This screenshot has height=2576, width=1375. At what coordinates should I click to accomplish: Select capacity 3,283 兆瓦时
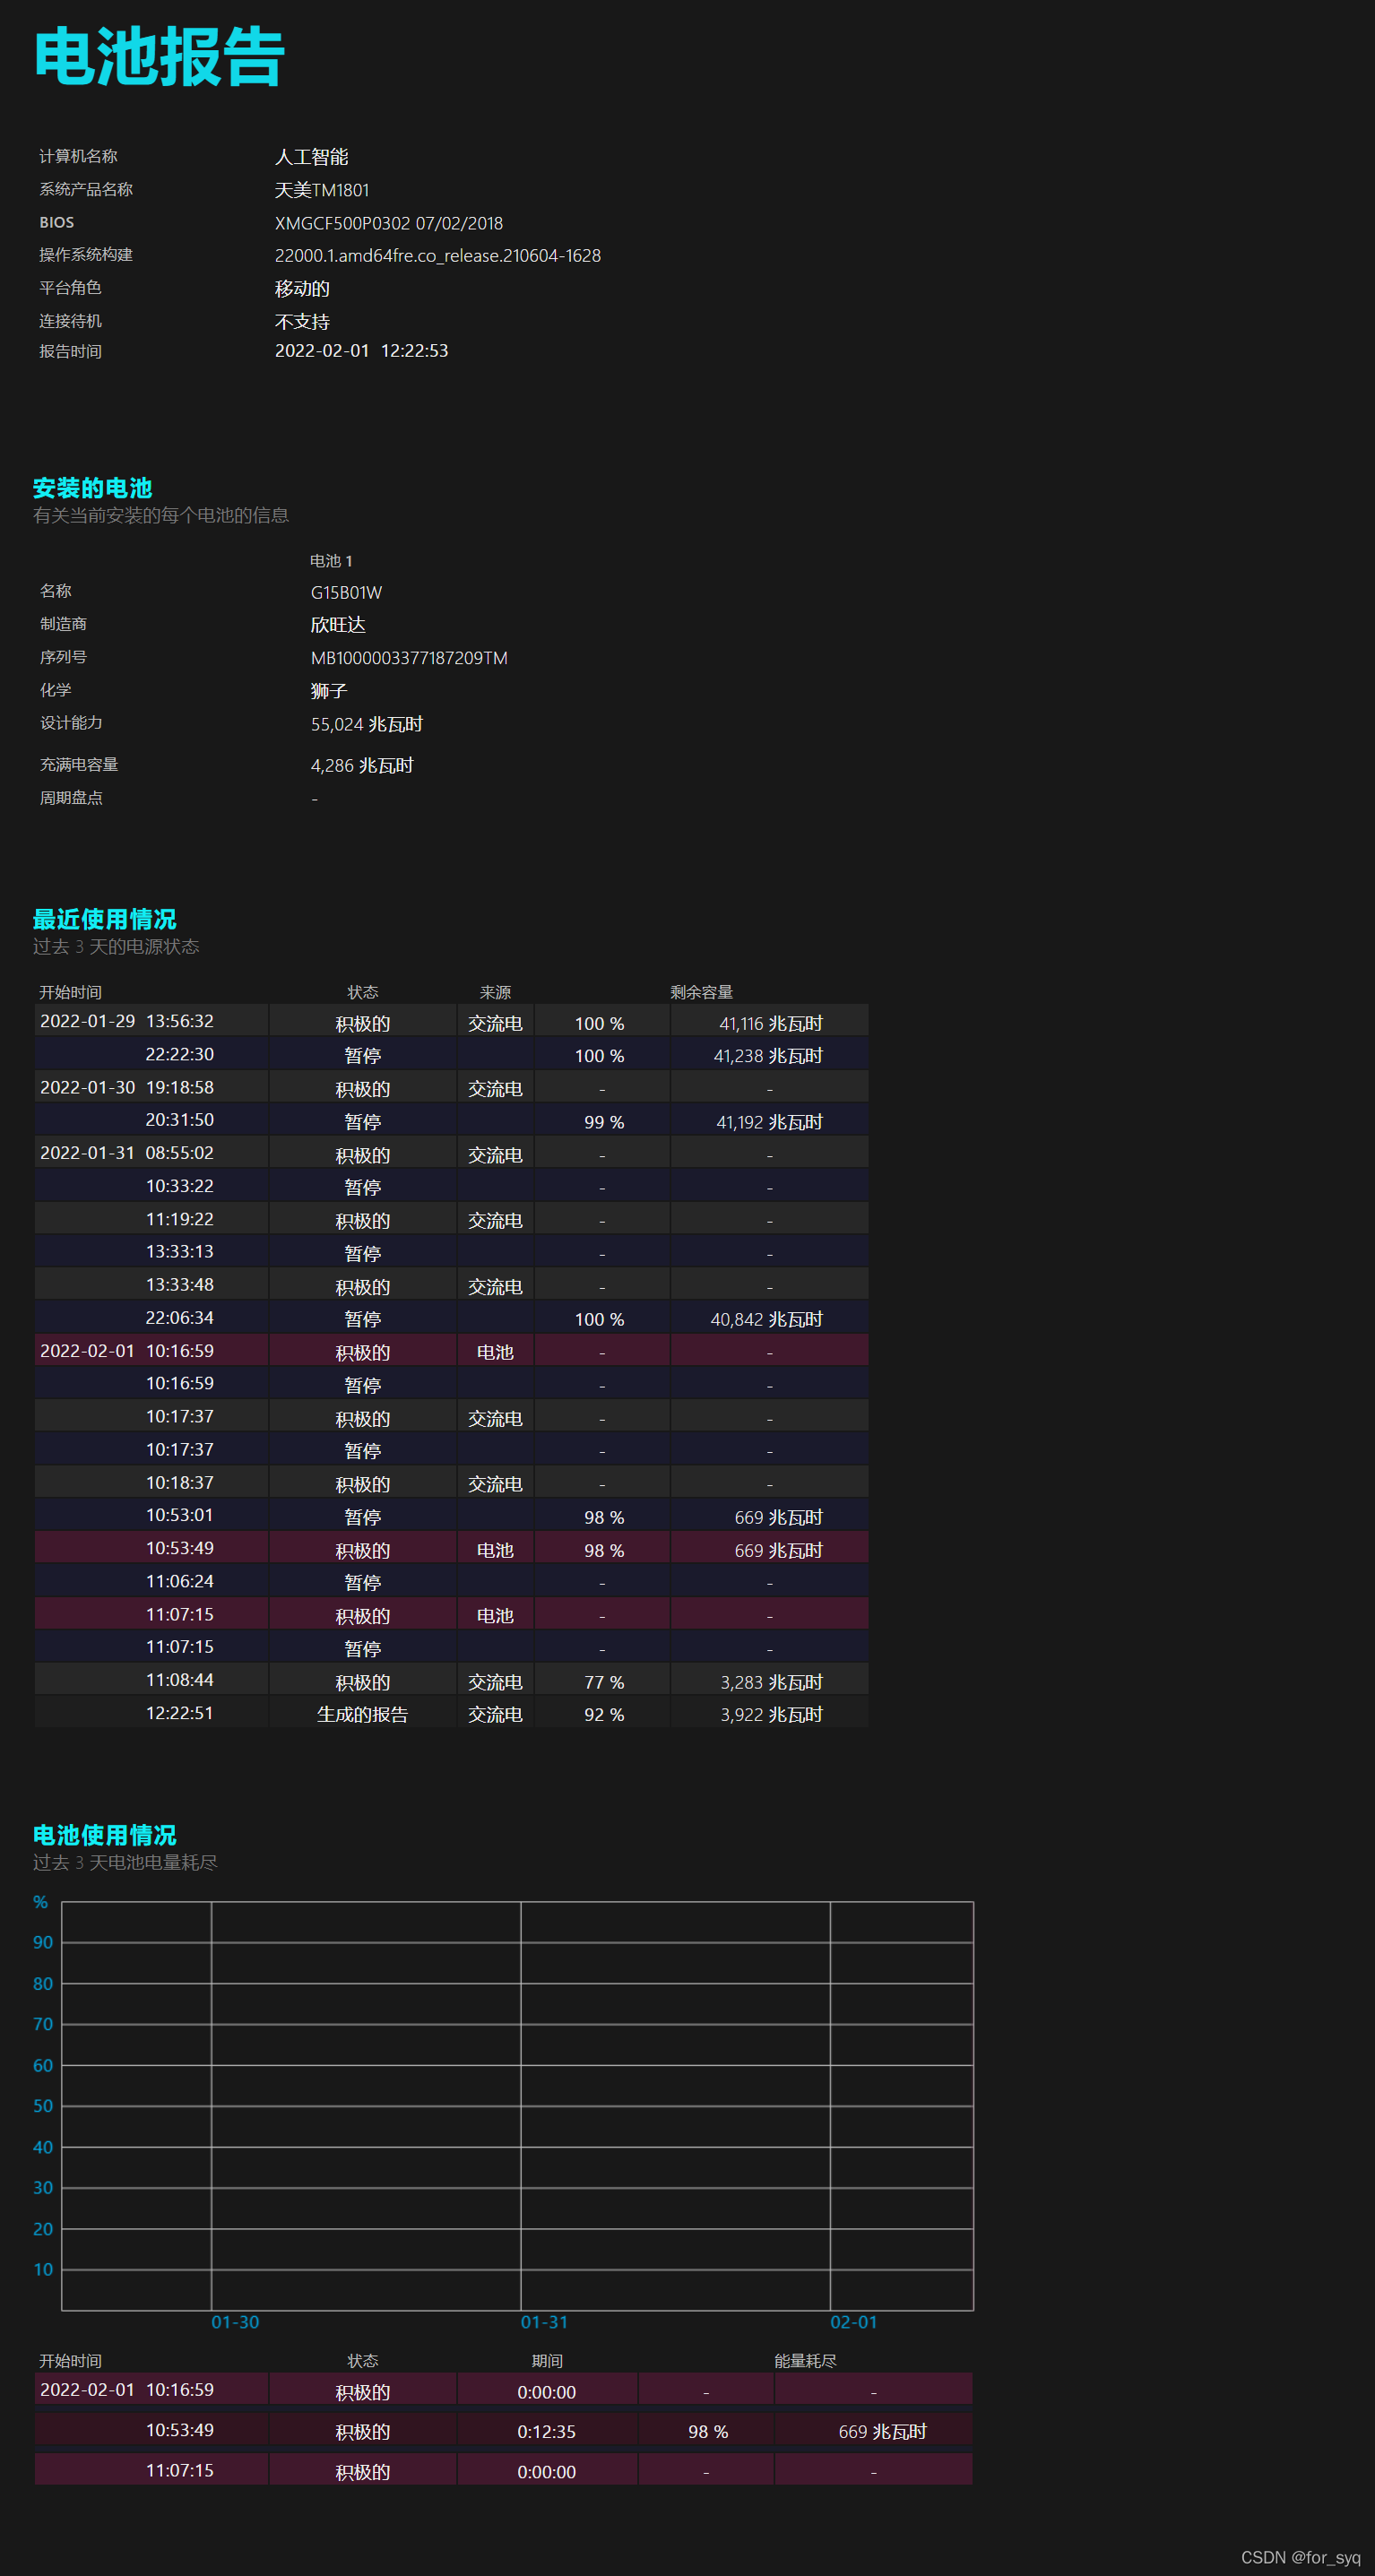pos(771,1682)
